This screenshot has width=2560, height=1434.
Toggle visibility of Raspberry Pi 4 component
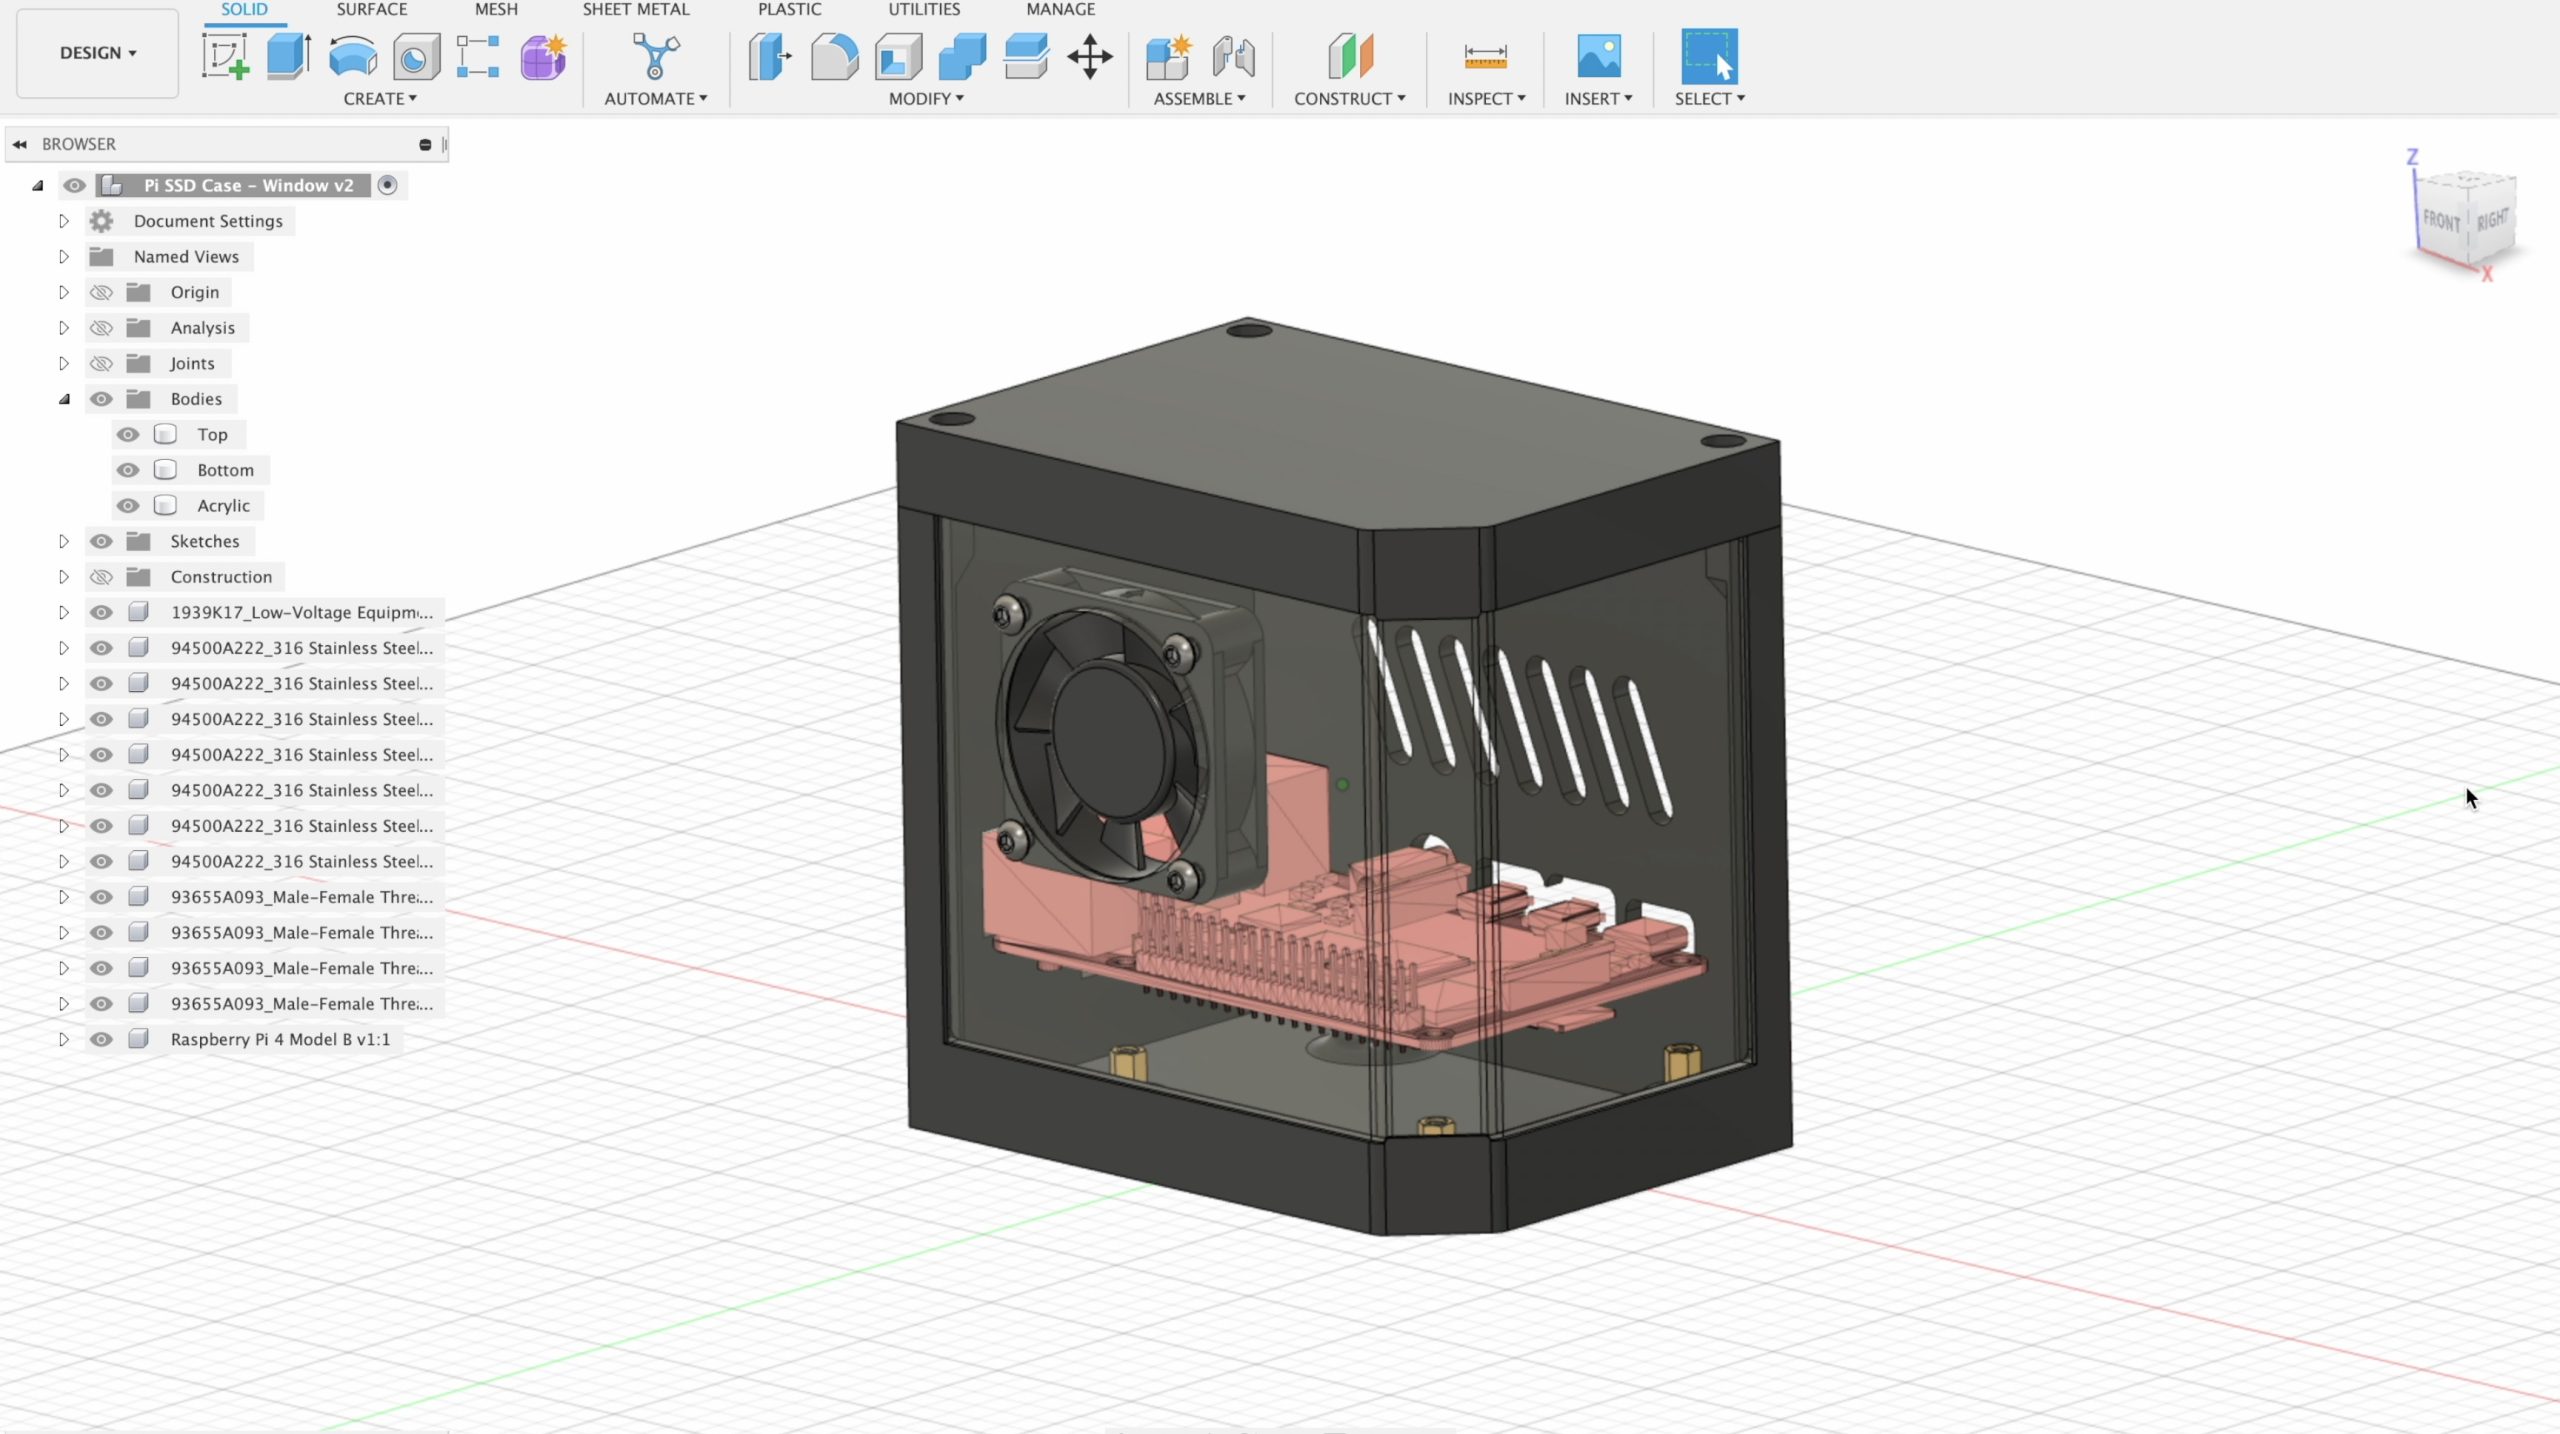[100, 1037]
